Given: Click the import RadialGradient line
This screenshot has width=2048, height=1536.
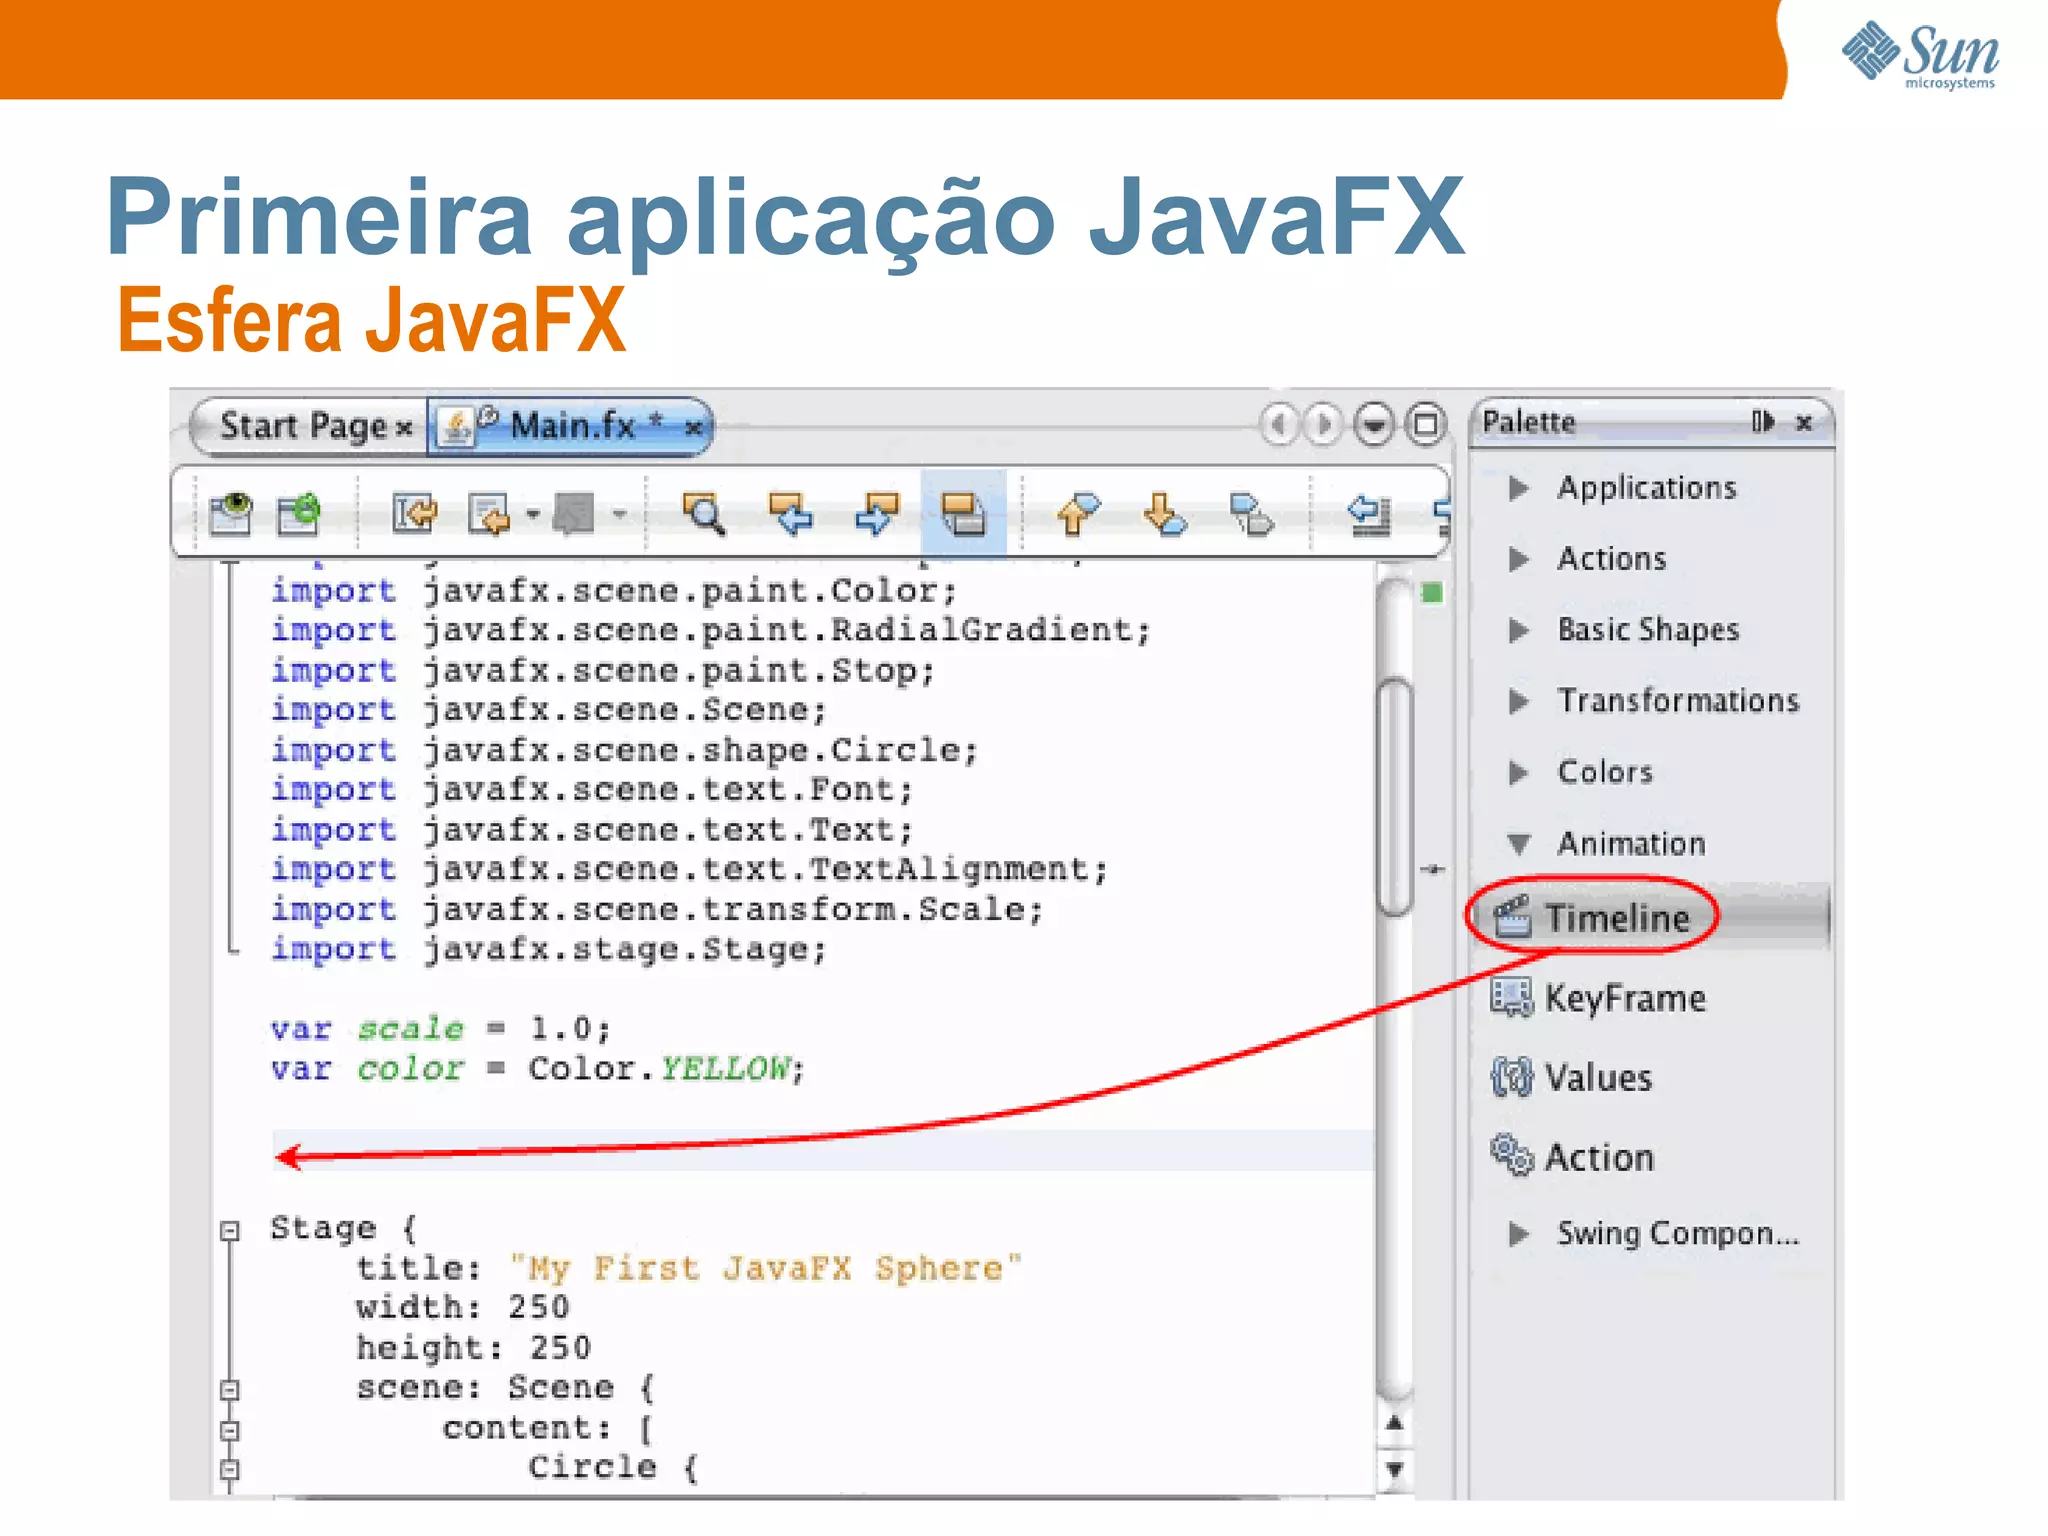Looking at the screenshot, I should point(711,630).
